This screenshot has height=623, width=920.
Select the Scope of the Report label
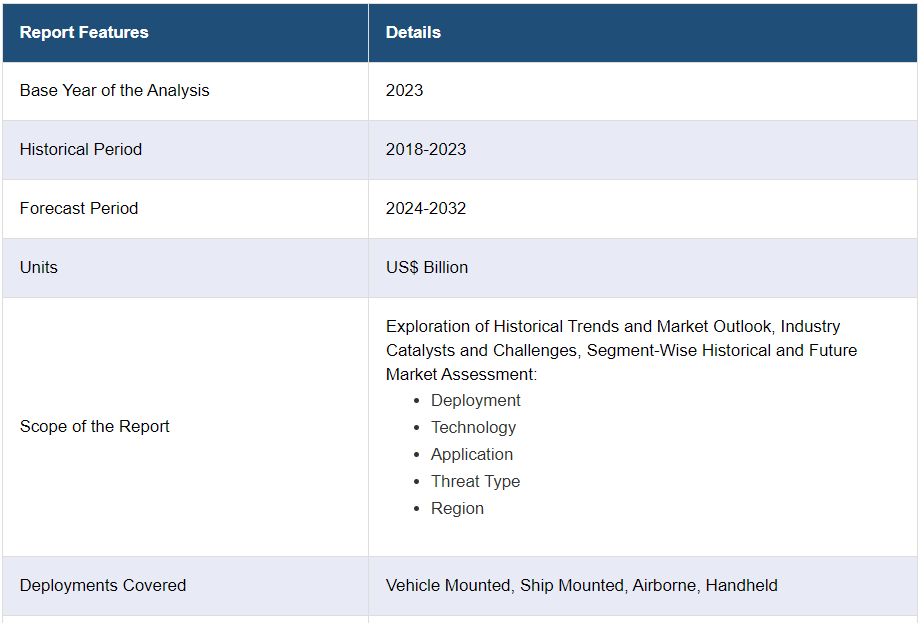pos(95,426)
